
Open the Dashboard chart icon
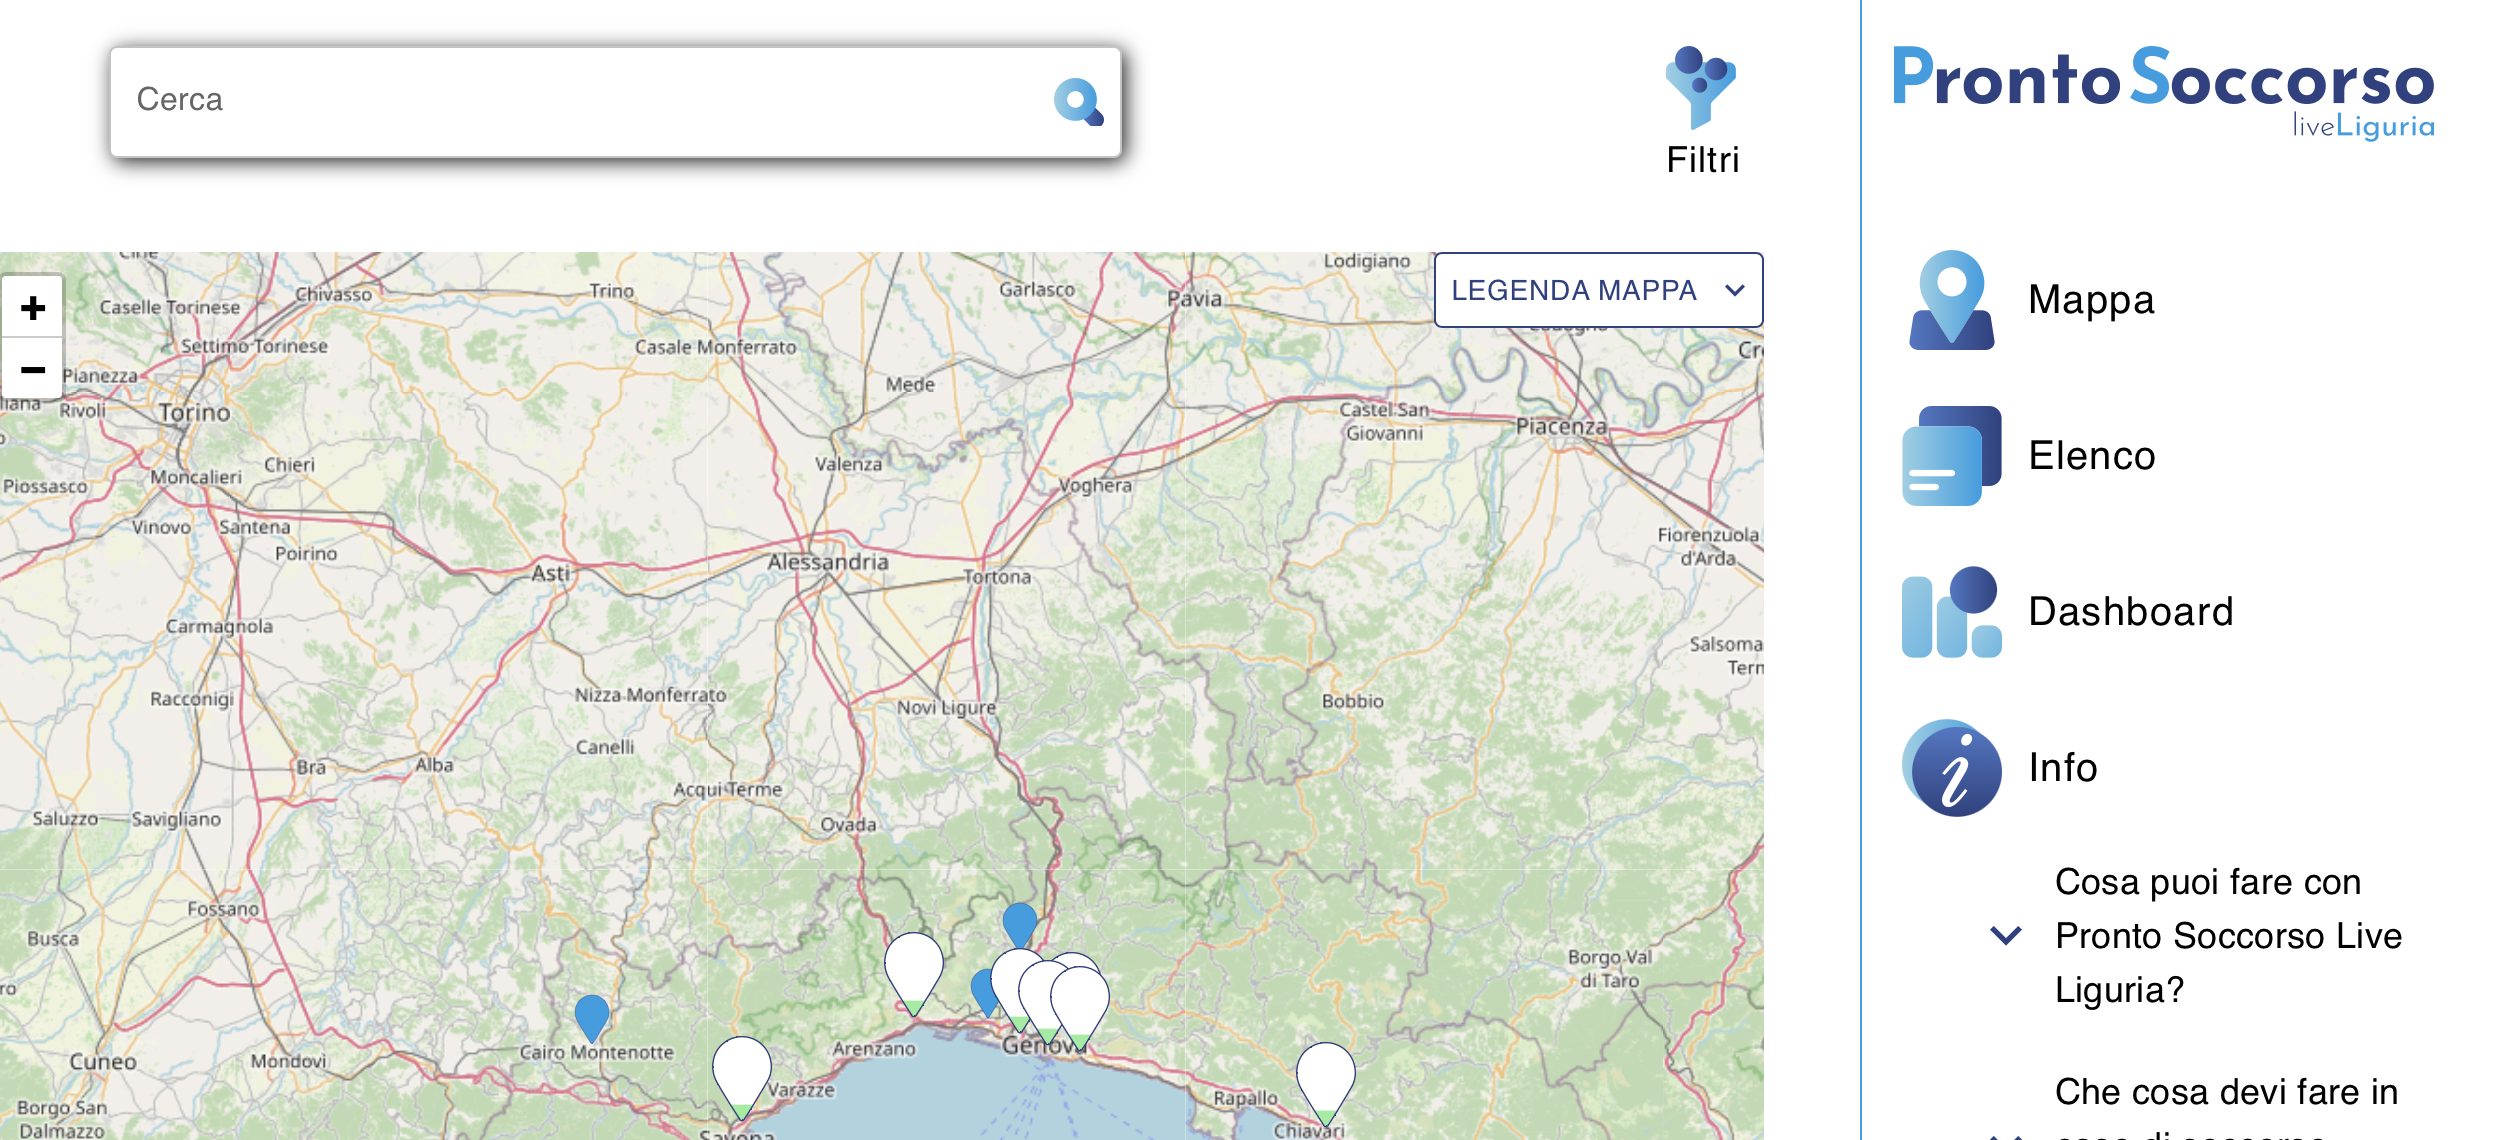coord(1950,612)
